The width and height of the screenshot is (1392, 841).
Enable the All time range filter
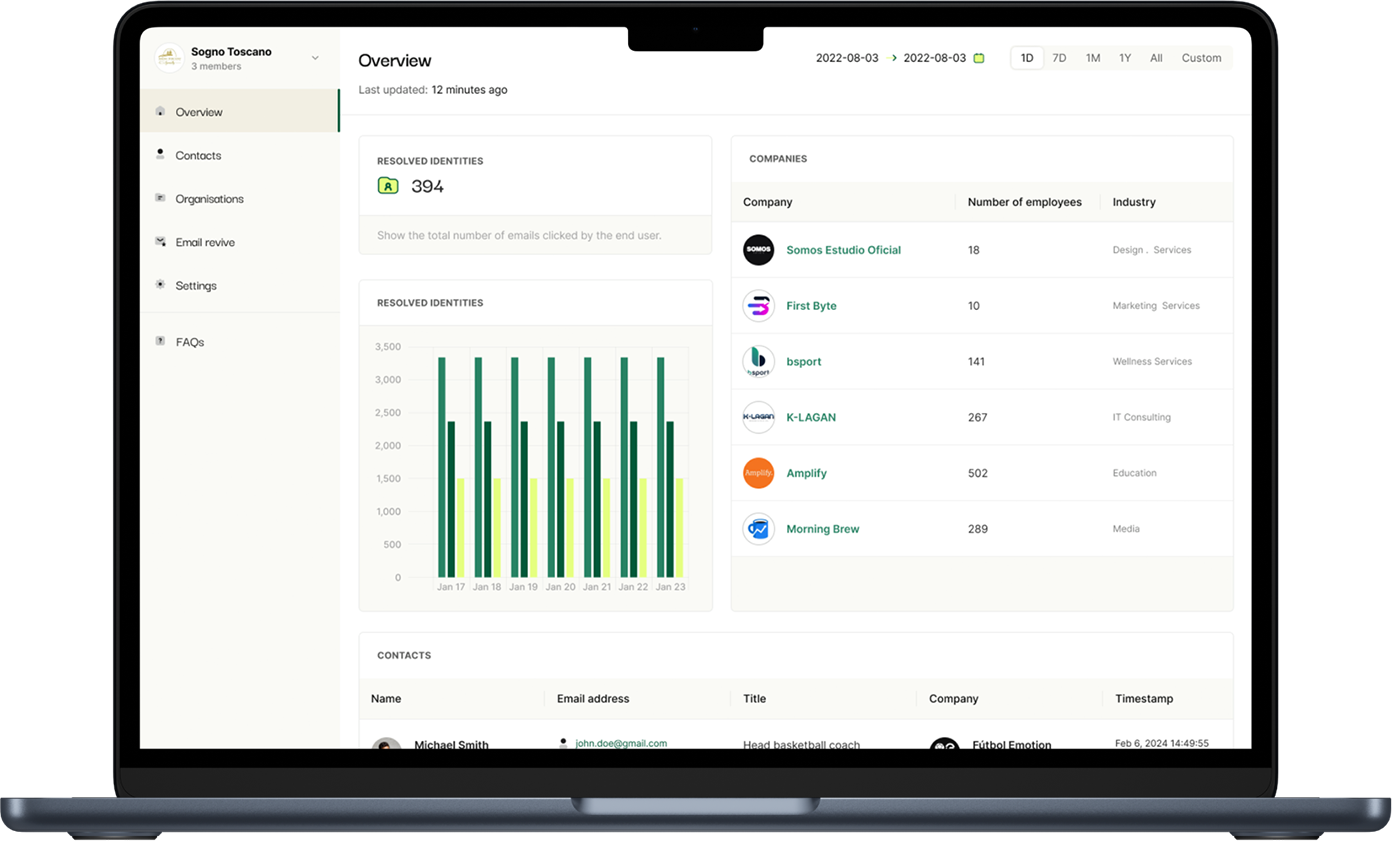click(1156, 58)
